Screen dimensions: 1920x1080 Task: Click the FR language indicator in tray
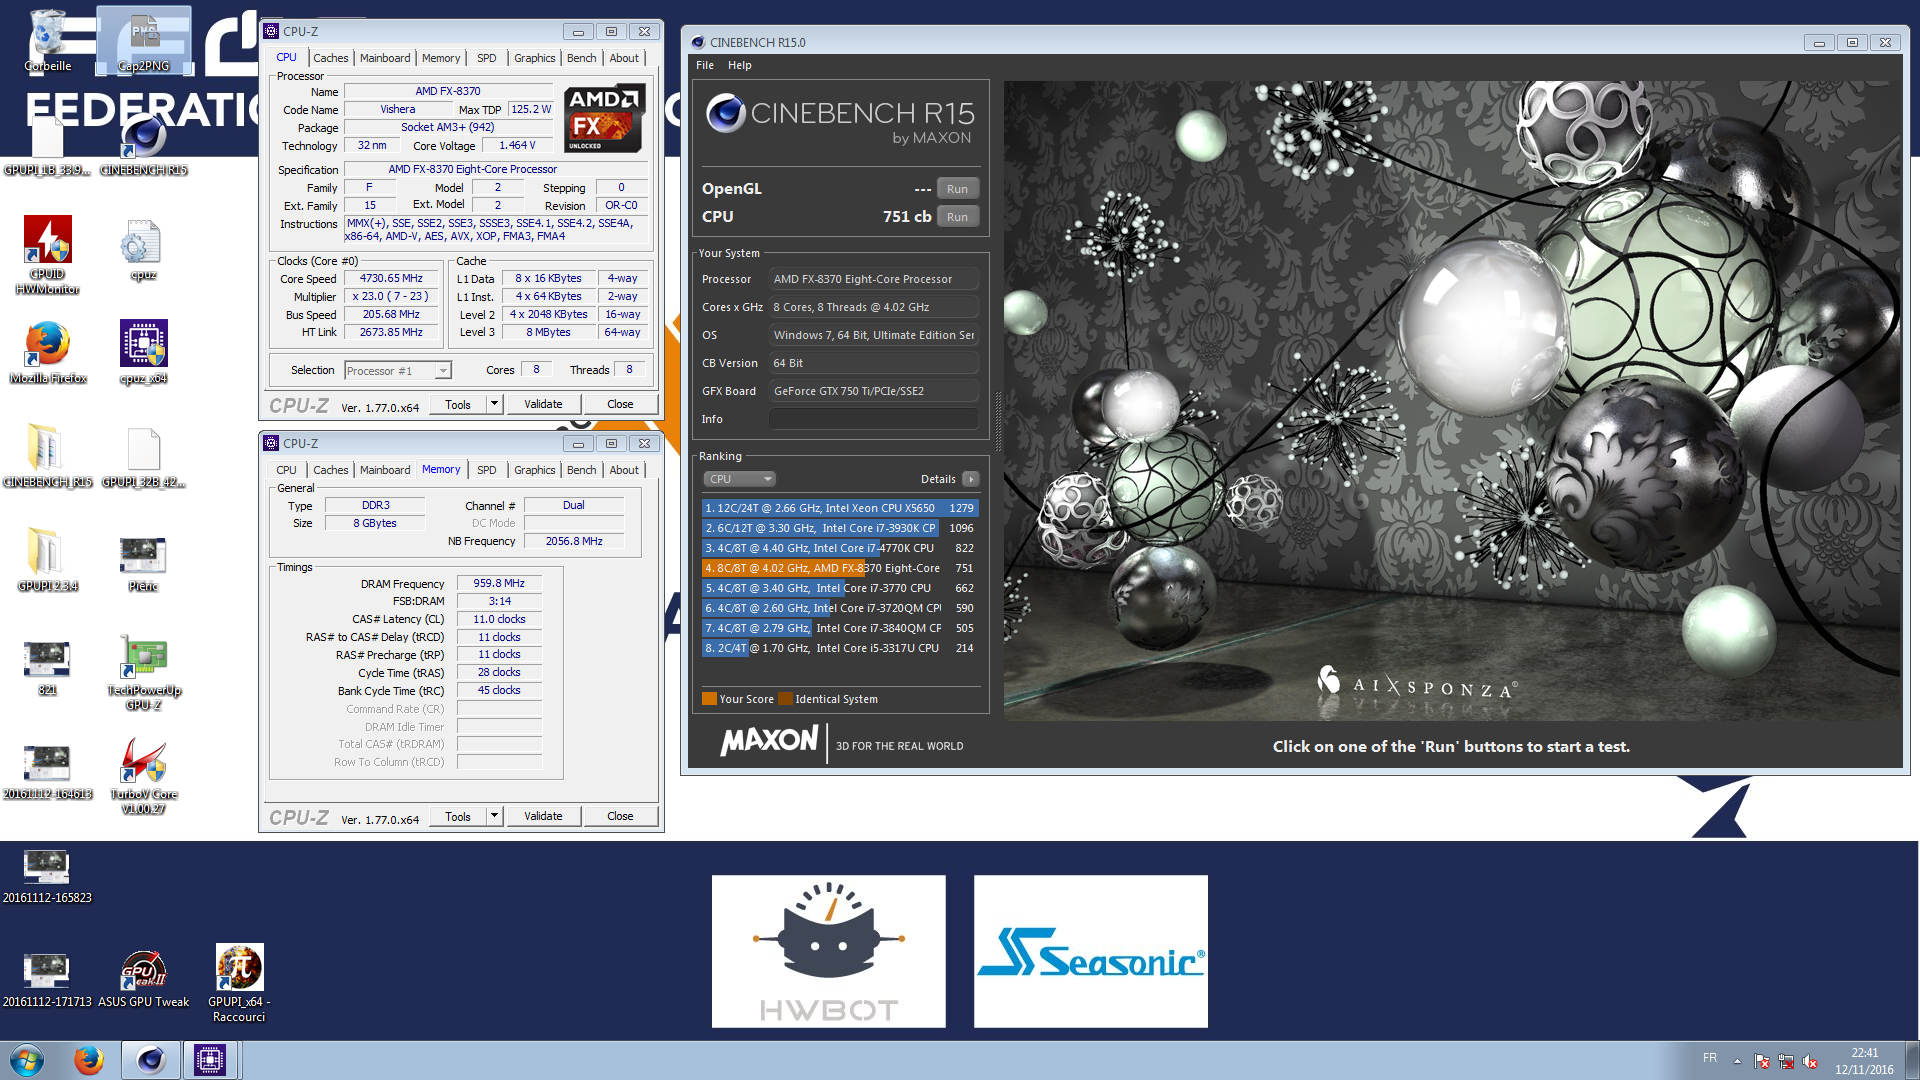pos(1710,1058)
